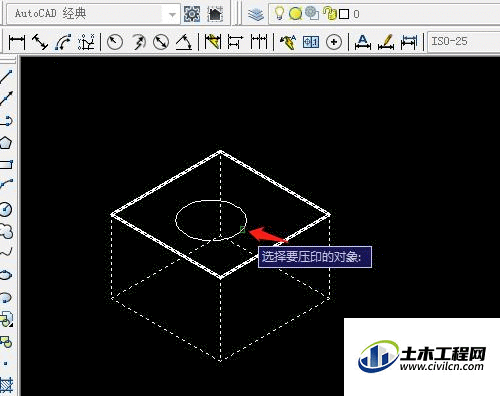Viewport: 500px width, 396px height.
Task: Click the layer 0 color square
Action: (344, 14)
